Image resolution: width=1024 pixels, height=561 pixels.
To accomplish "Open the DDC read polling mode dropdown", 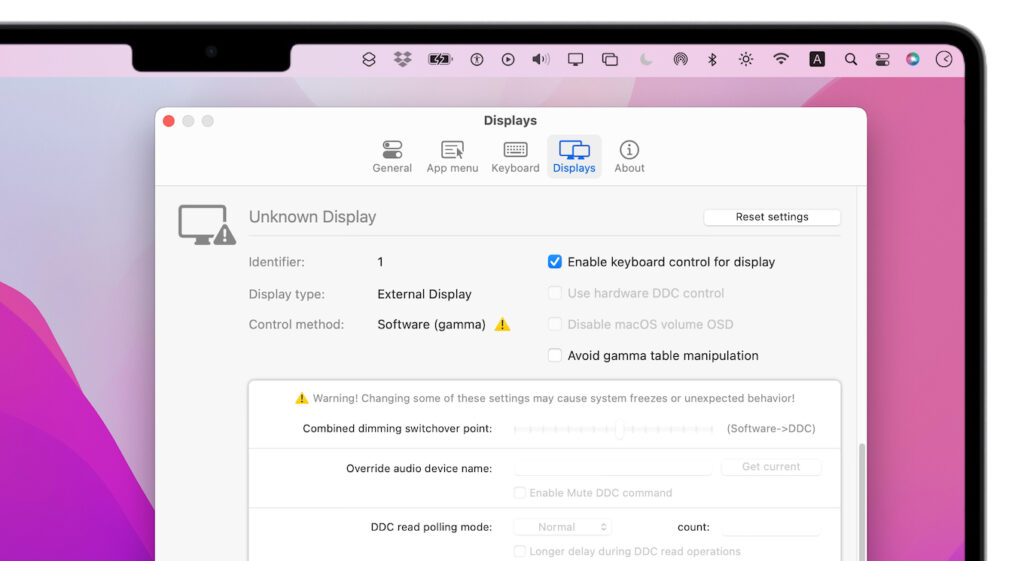I will pos(563,527).
